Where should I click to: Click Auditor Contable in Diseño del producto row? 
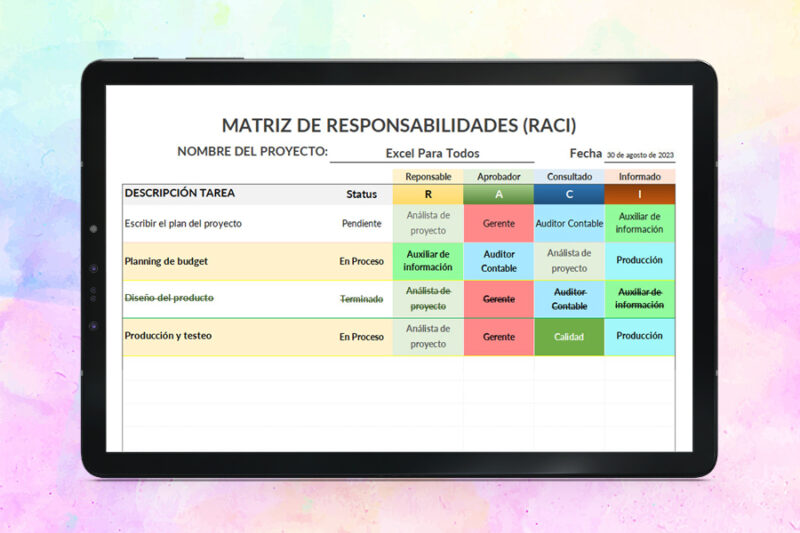click(x=569, y=299)
